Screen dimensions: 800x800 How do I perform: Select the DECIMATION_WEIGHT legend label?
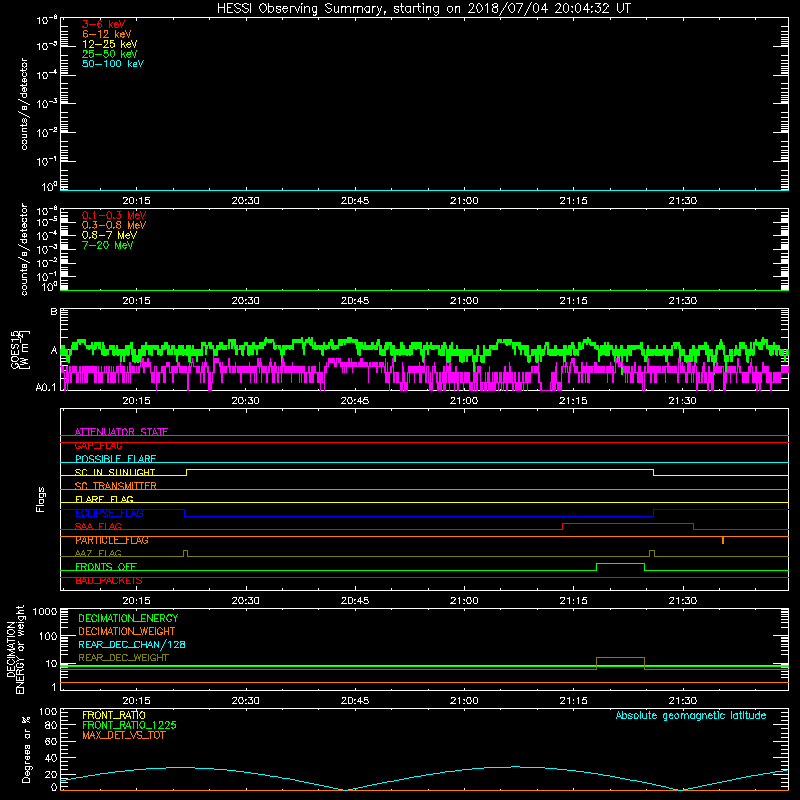tap(127, 631)
